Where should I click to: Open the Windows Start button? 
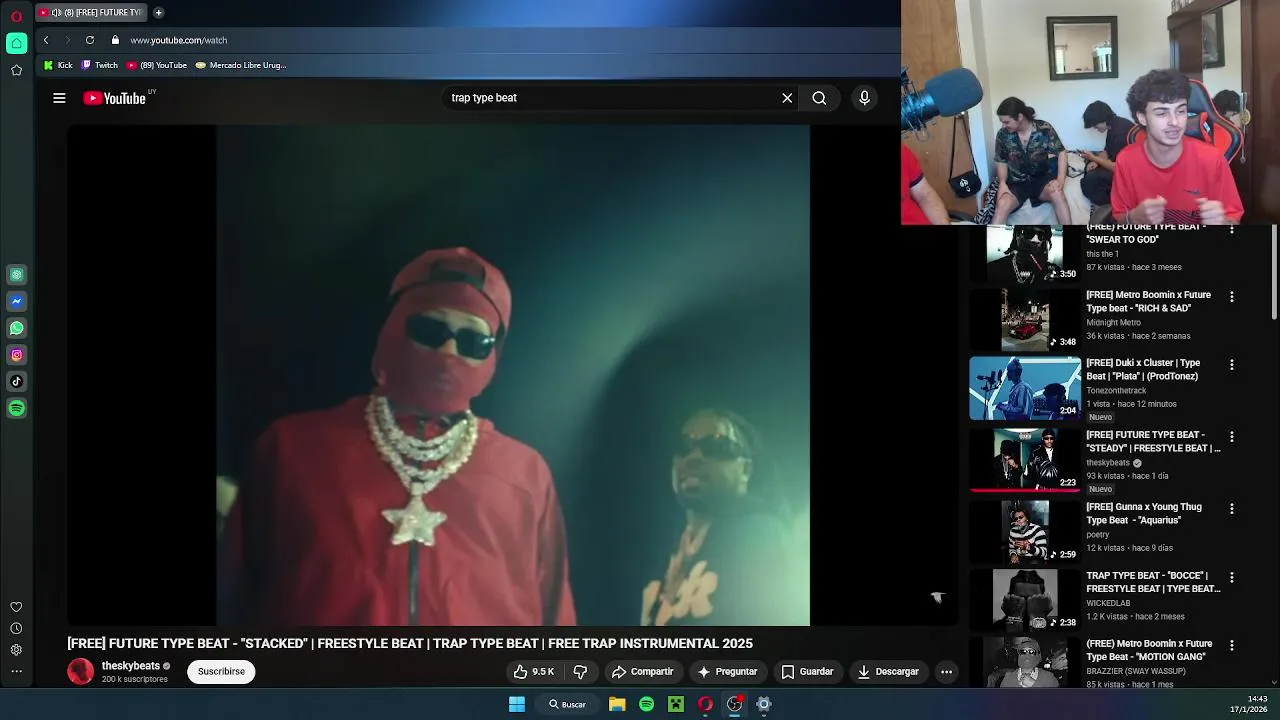[x=517, y=704]
